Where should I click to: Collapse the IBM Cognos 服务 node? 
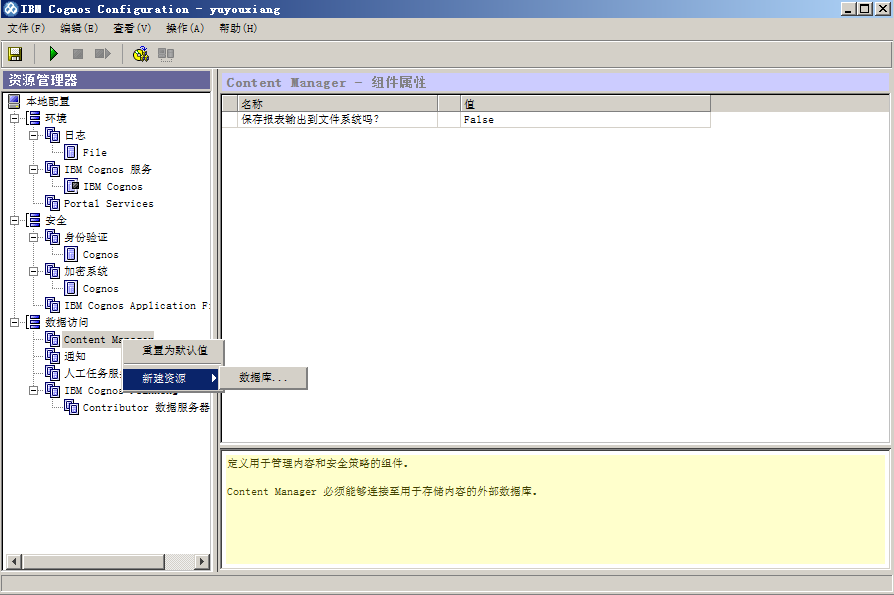pyautogui.click(x=34, y=169)
